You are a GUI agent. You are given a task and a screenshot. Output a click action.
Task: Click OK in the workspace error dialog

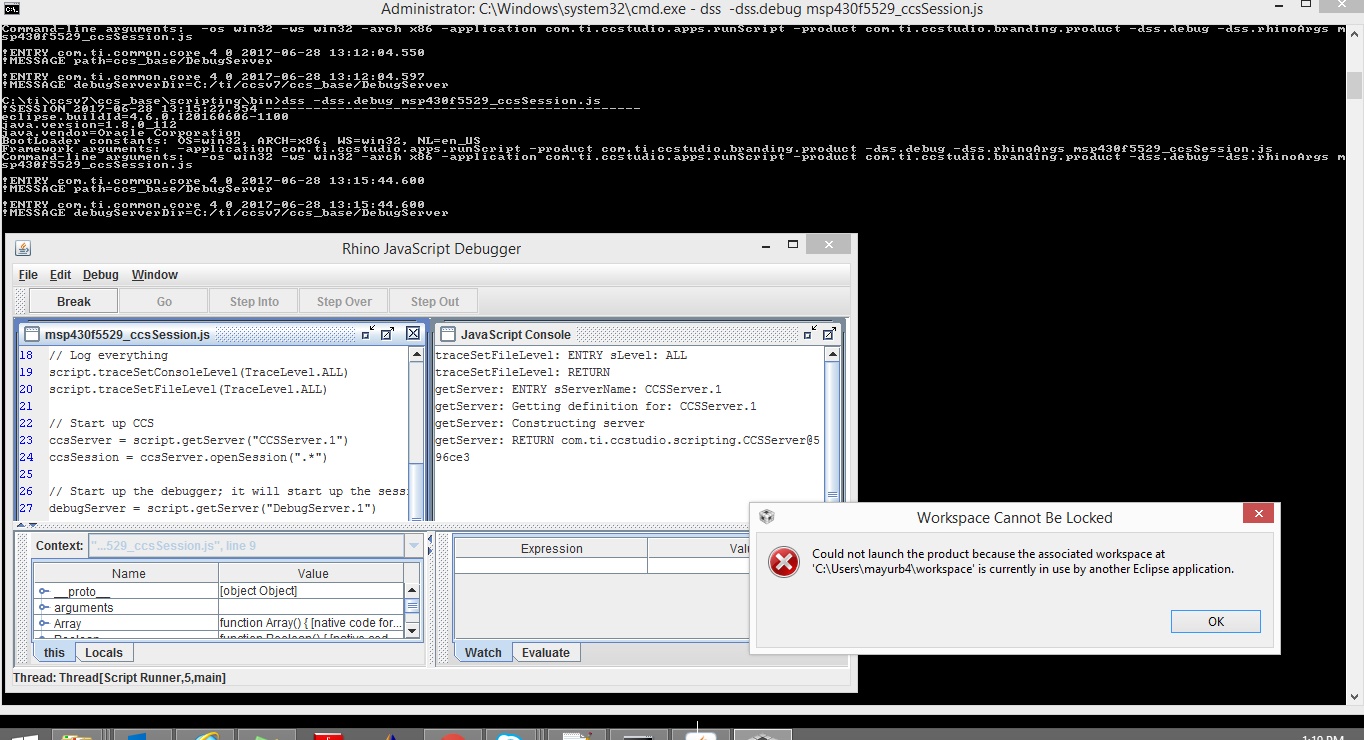(x=1216, y=621)
